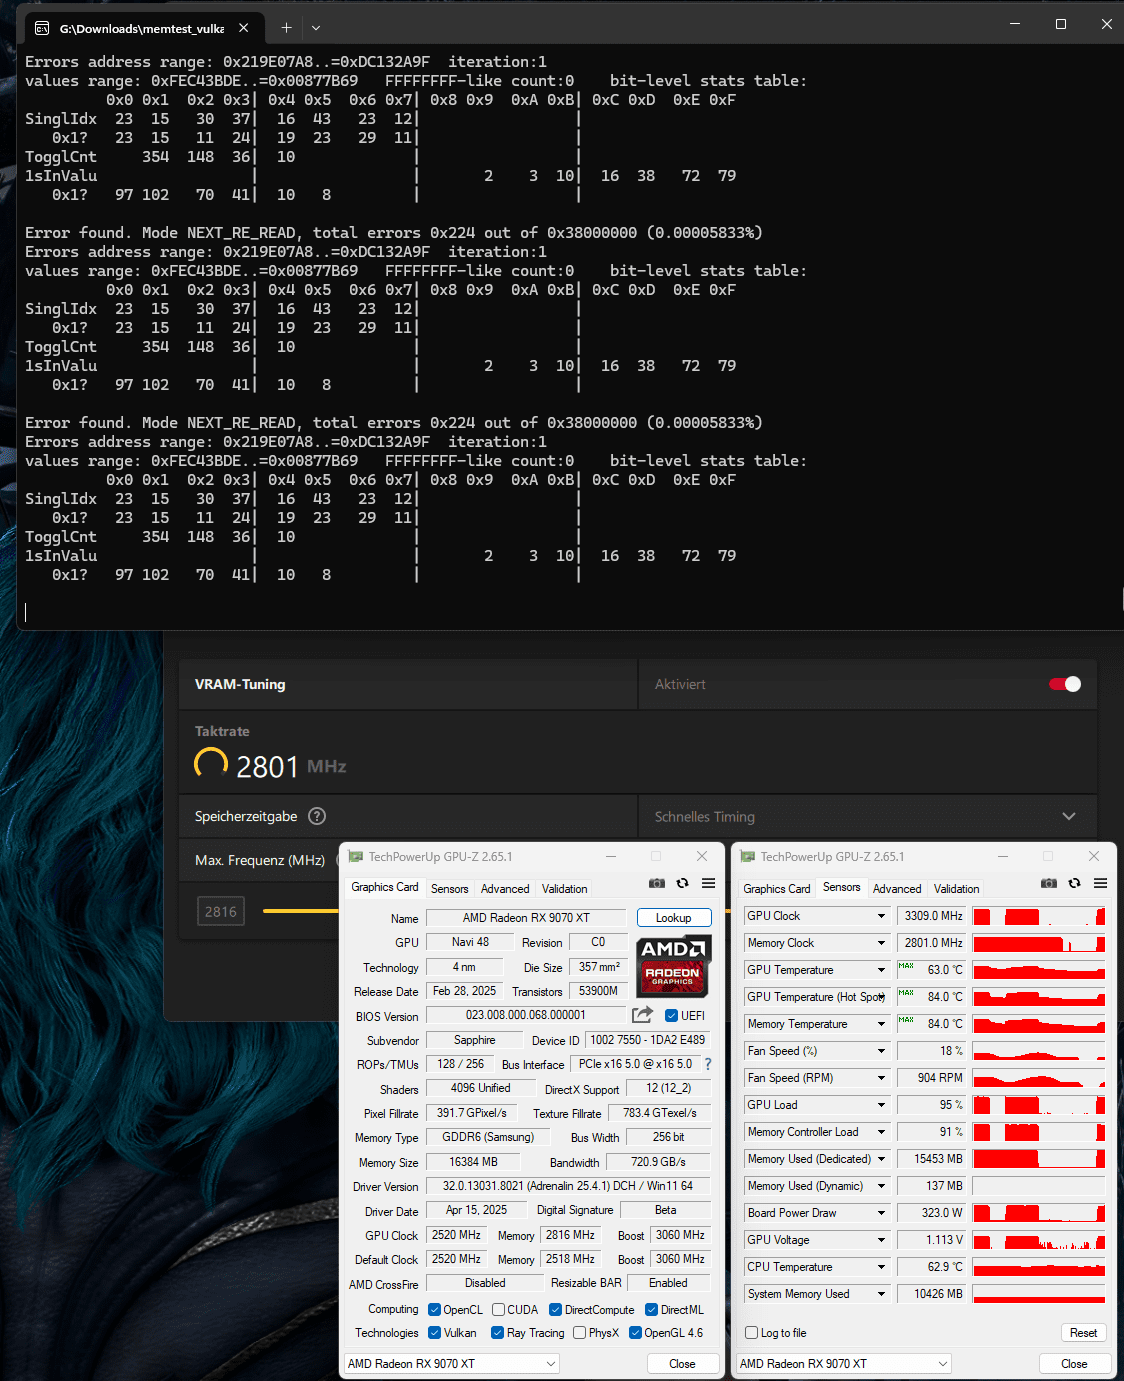Switch to Validation tab in left GPU-Z window
Image resolution: width=1124 pixels, height=1381 pixels.
click(x=565, y=888)
